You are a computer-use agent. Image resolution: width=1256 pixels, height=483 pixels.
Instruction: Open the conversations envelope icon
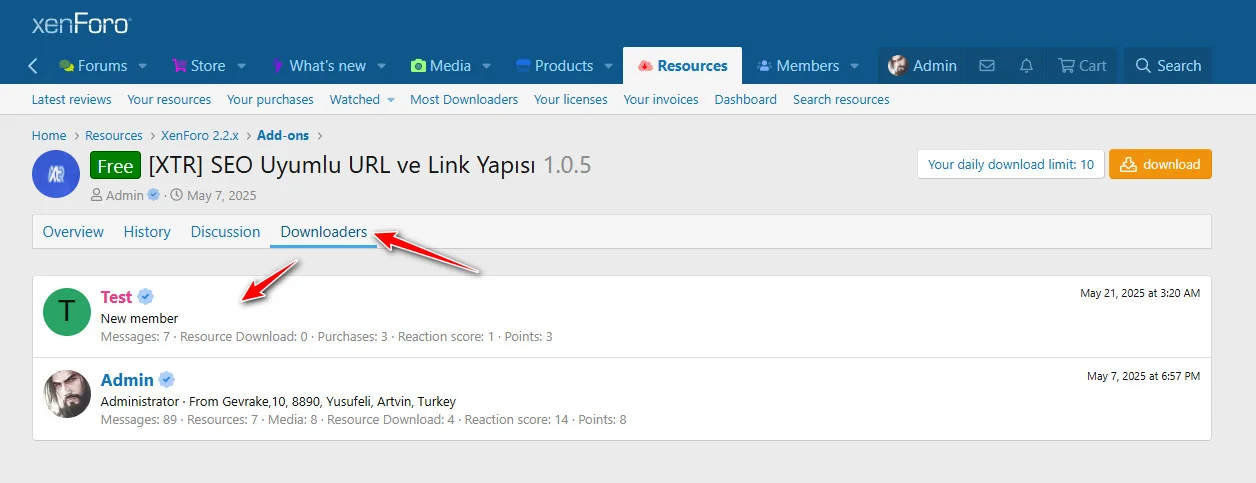(987, 66)
